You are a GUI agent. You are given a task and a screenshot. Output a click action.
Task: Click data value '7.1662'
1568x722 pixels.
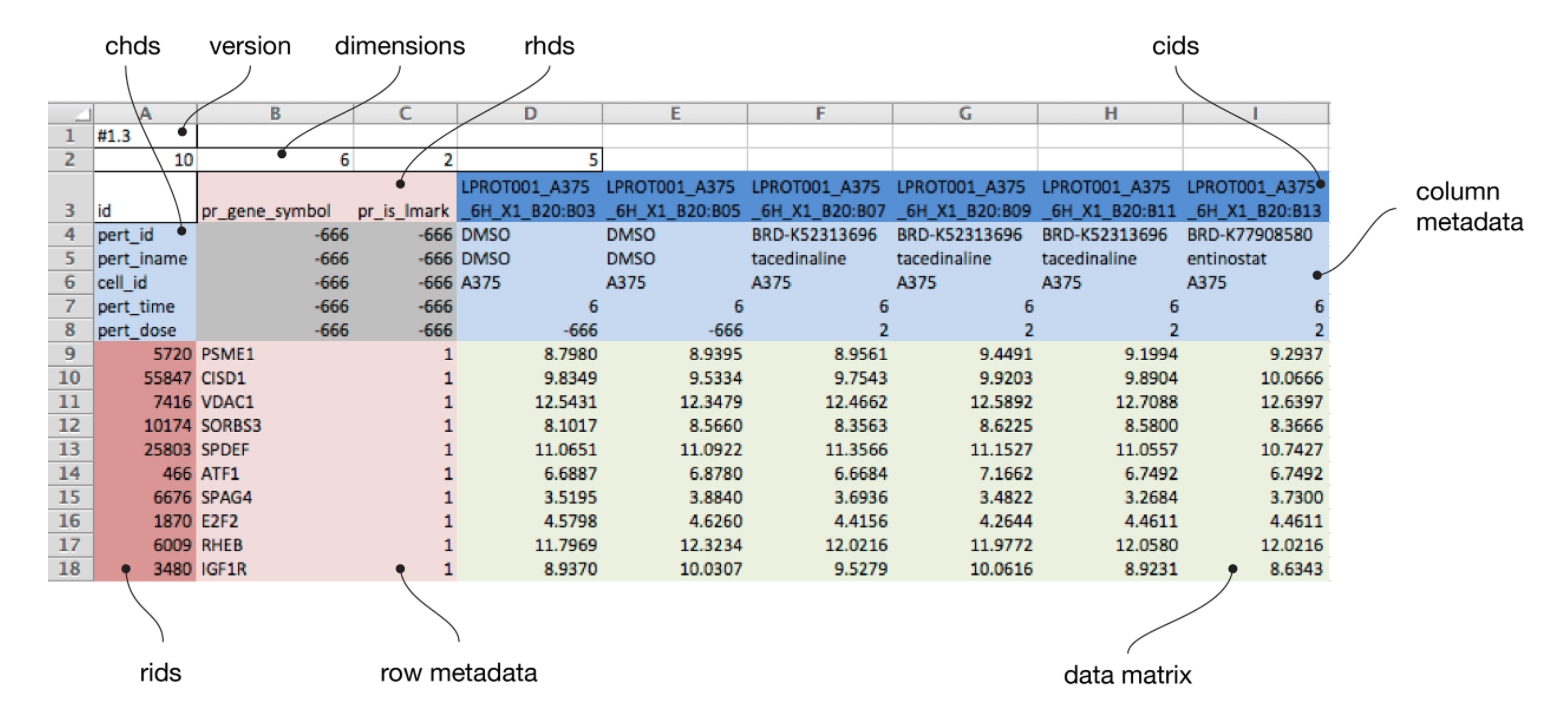(965, 472)
